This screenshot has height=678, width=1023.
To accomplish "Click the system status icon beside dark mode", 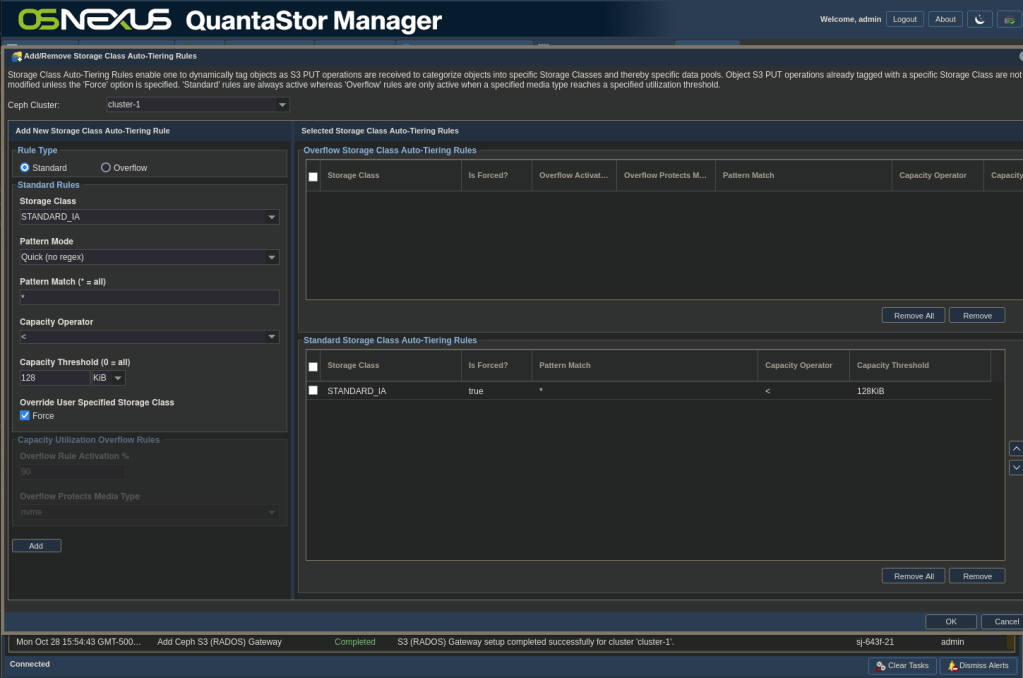I will (x=1008, y=19).
